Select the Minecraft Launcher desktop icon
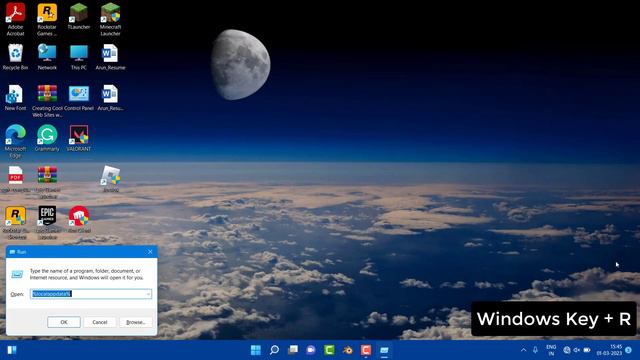640x360 pixels. 110,19
